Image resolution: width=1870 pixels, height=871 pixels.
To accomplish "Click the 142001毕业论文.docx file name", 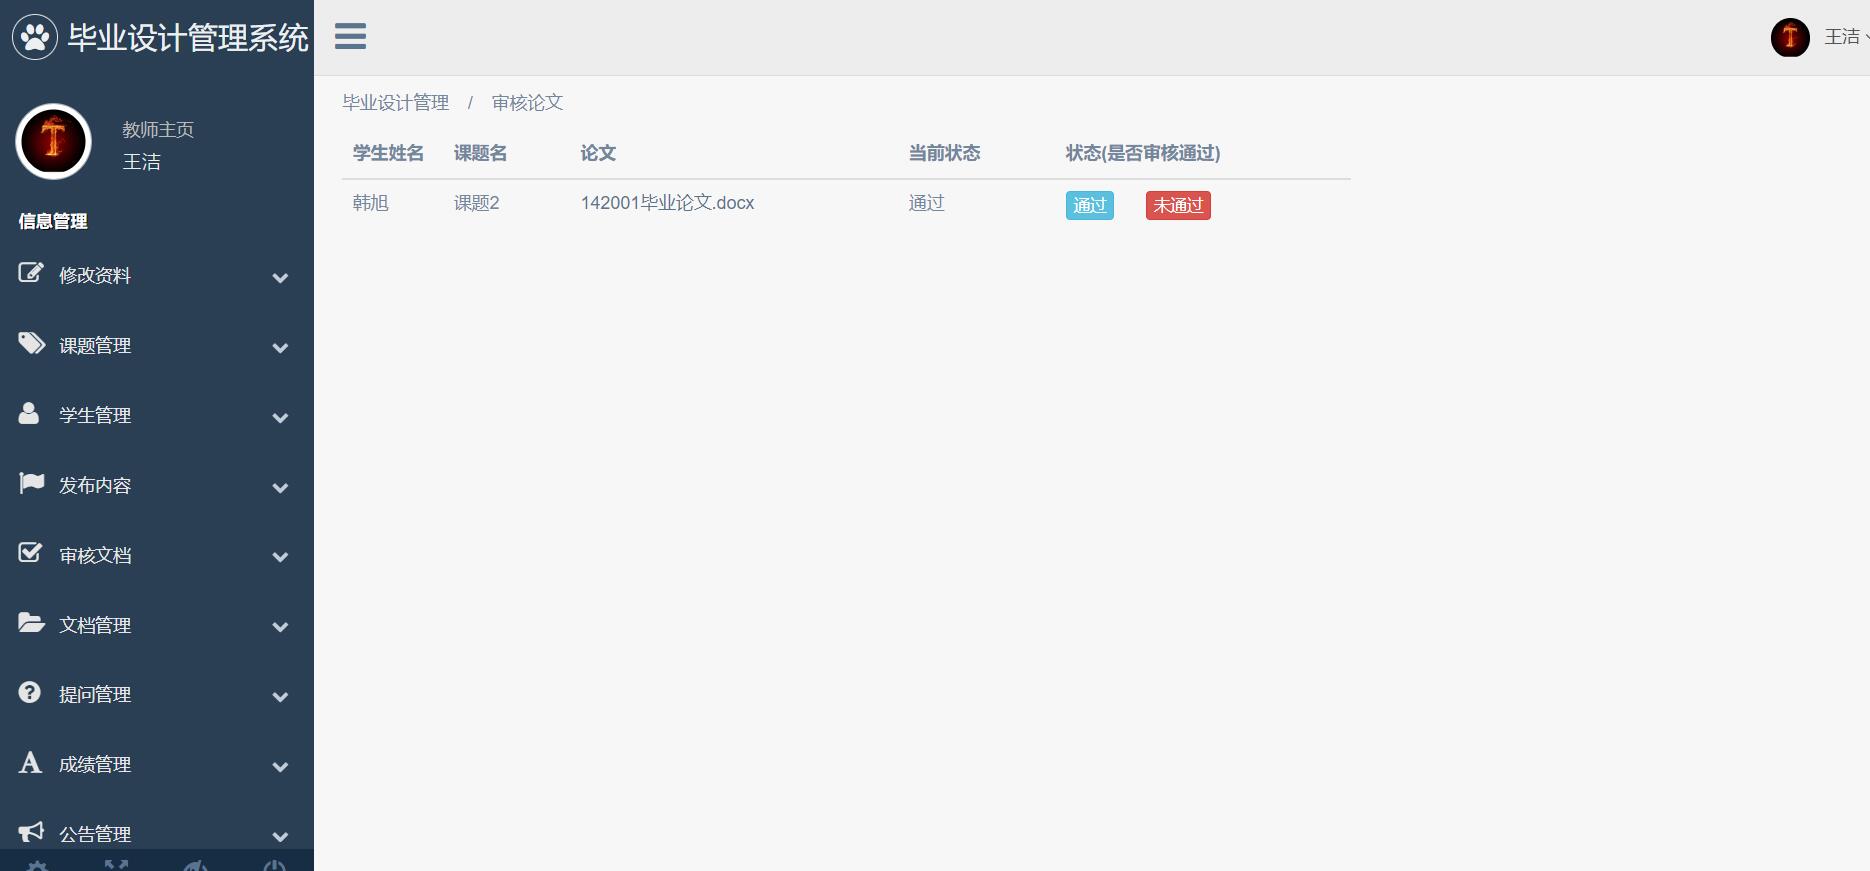I will pos(667,203).
